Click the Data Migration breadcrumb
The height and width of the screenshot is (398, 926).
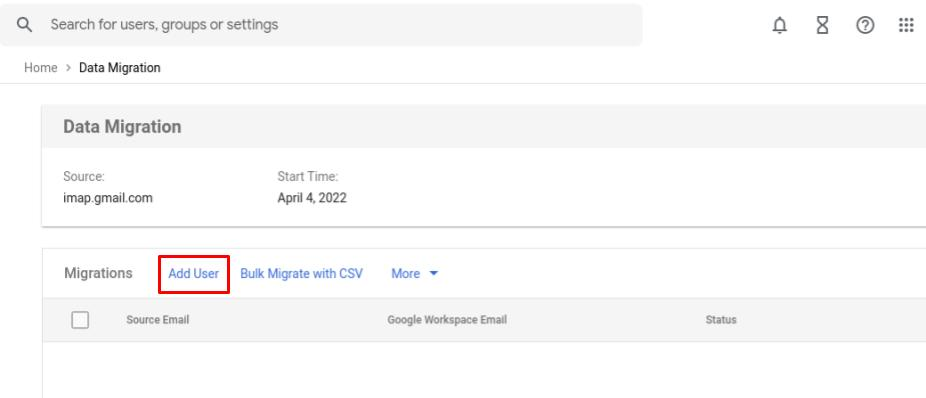pos(120,68)
